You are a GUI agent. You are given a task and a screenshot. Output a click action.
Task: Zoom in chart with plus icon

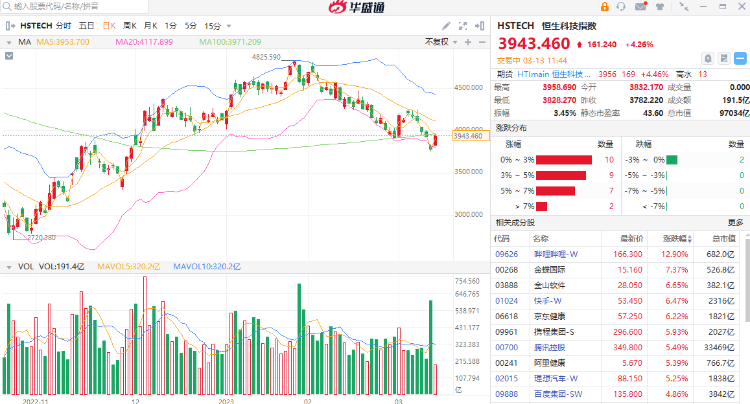(x=468, y=42)
